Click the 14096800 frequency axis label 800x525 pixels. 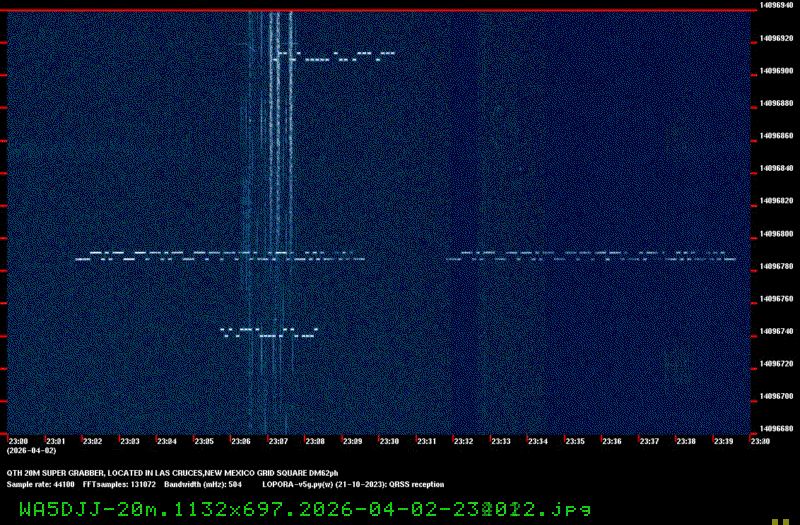click(776, 234)
